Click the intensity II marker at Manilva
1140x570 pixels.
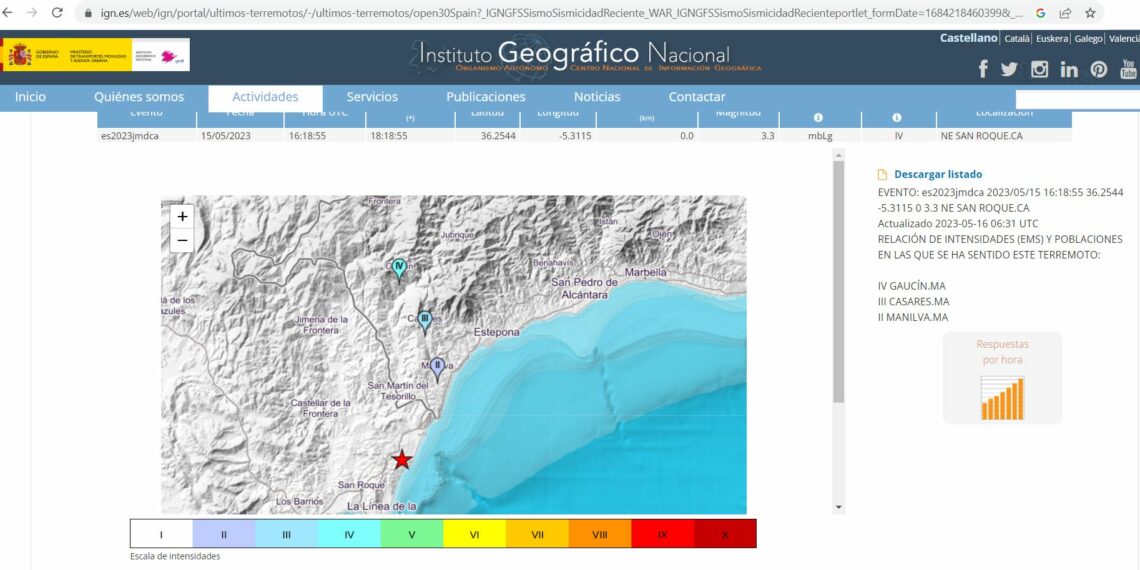pos(437,367)
